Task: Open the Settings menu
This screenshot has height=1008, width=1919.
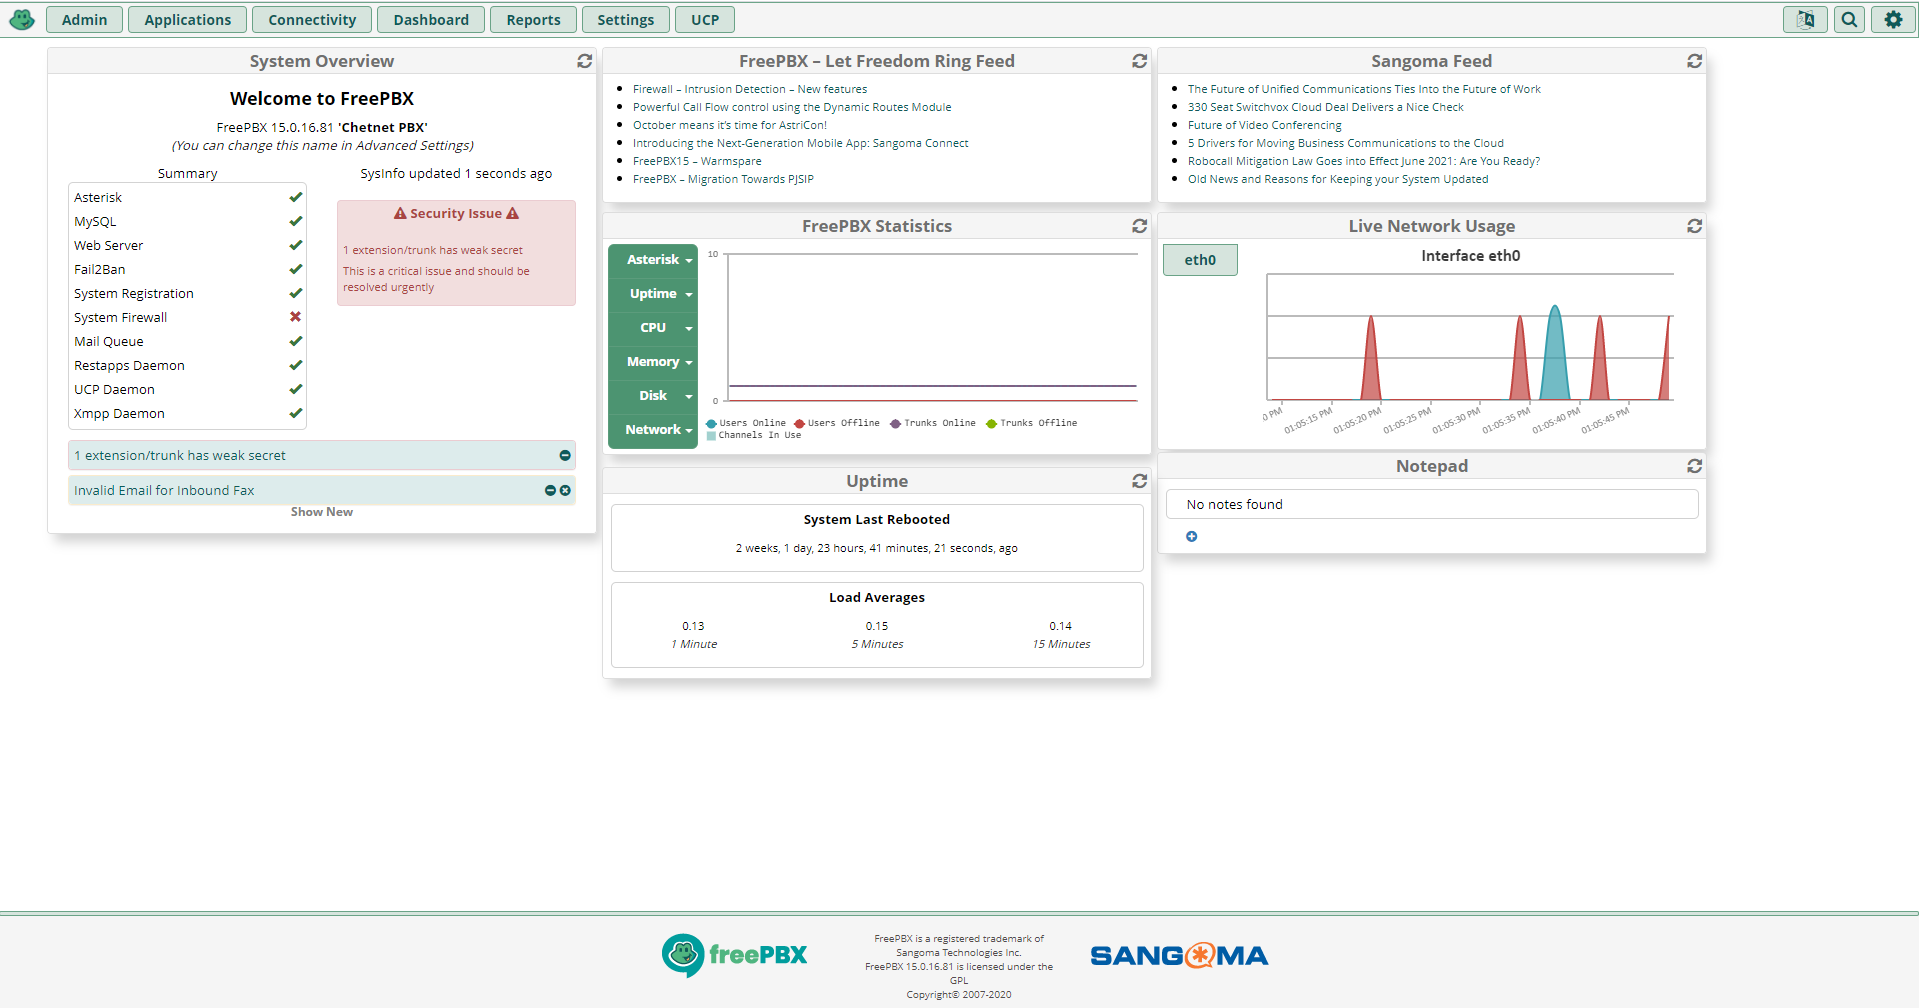Action: [x=625, y=20]
